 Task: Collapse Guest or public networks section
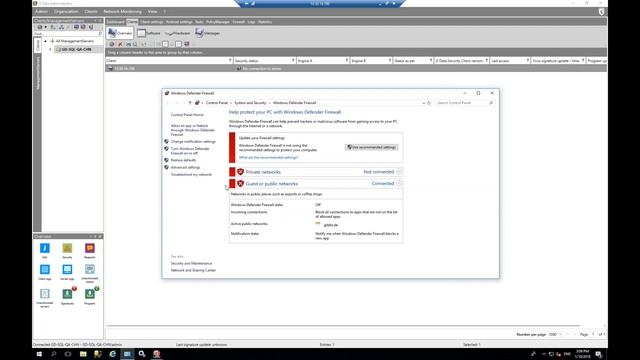click(399, 184)
